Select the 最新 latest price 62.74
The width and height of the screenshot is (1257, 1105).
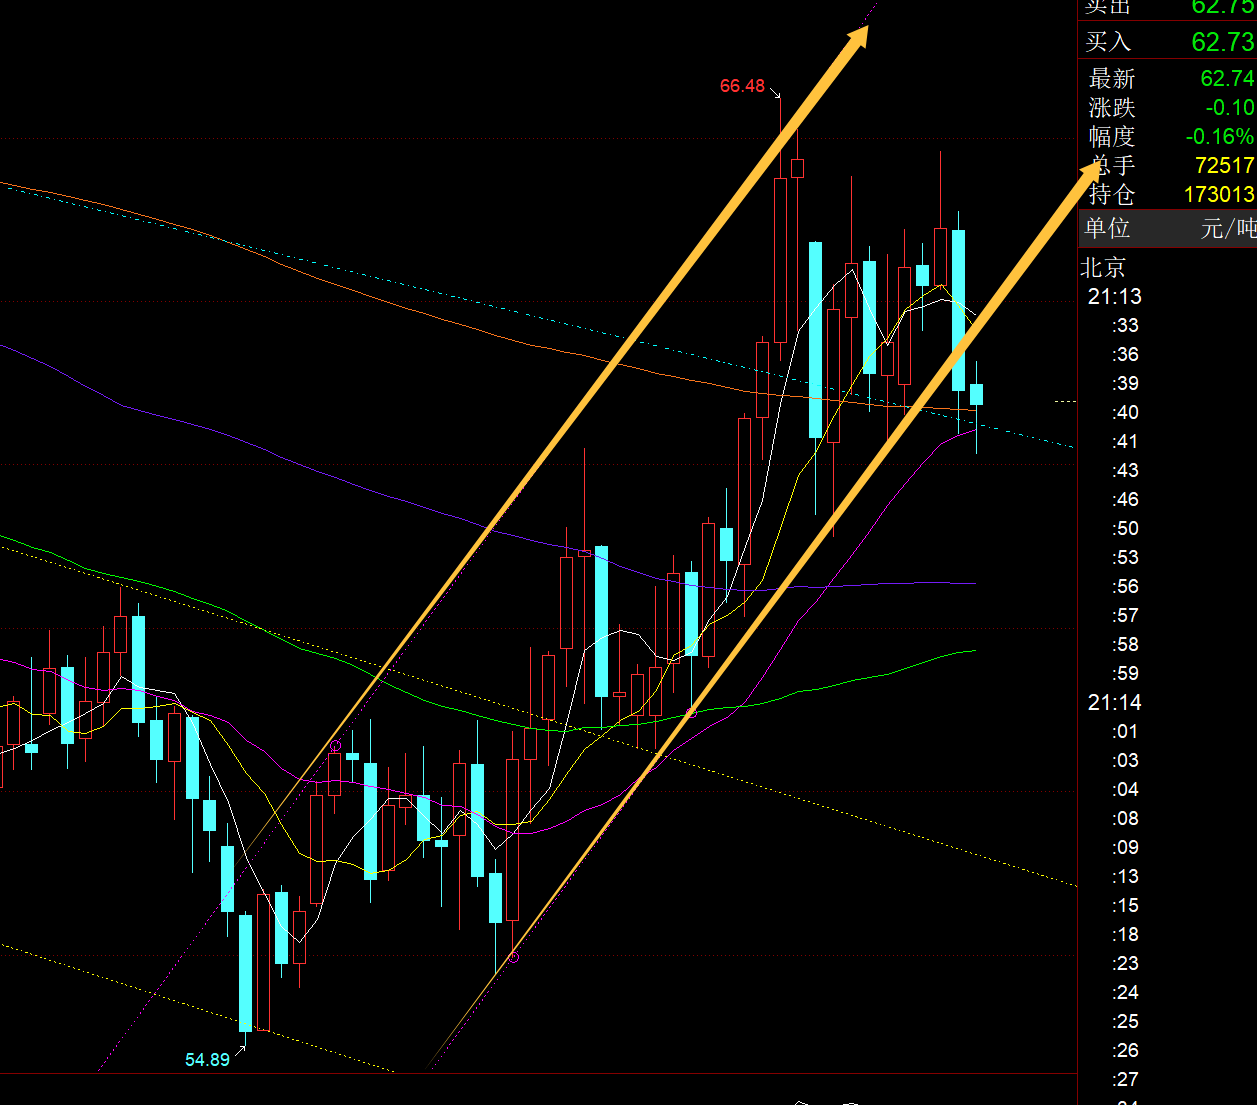[x=1227, y=78]
